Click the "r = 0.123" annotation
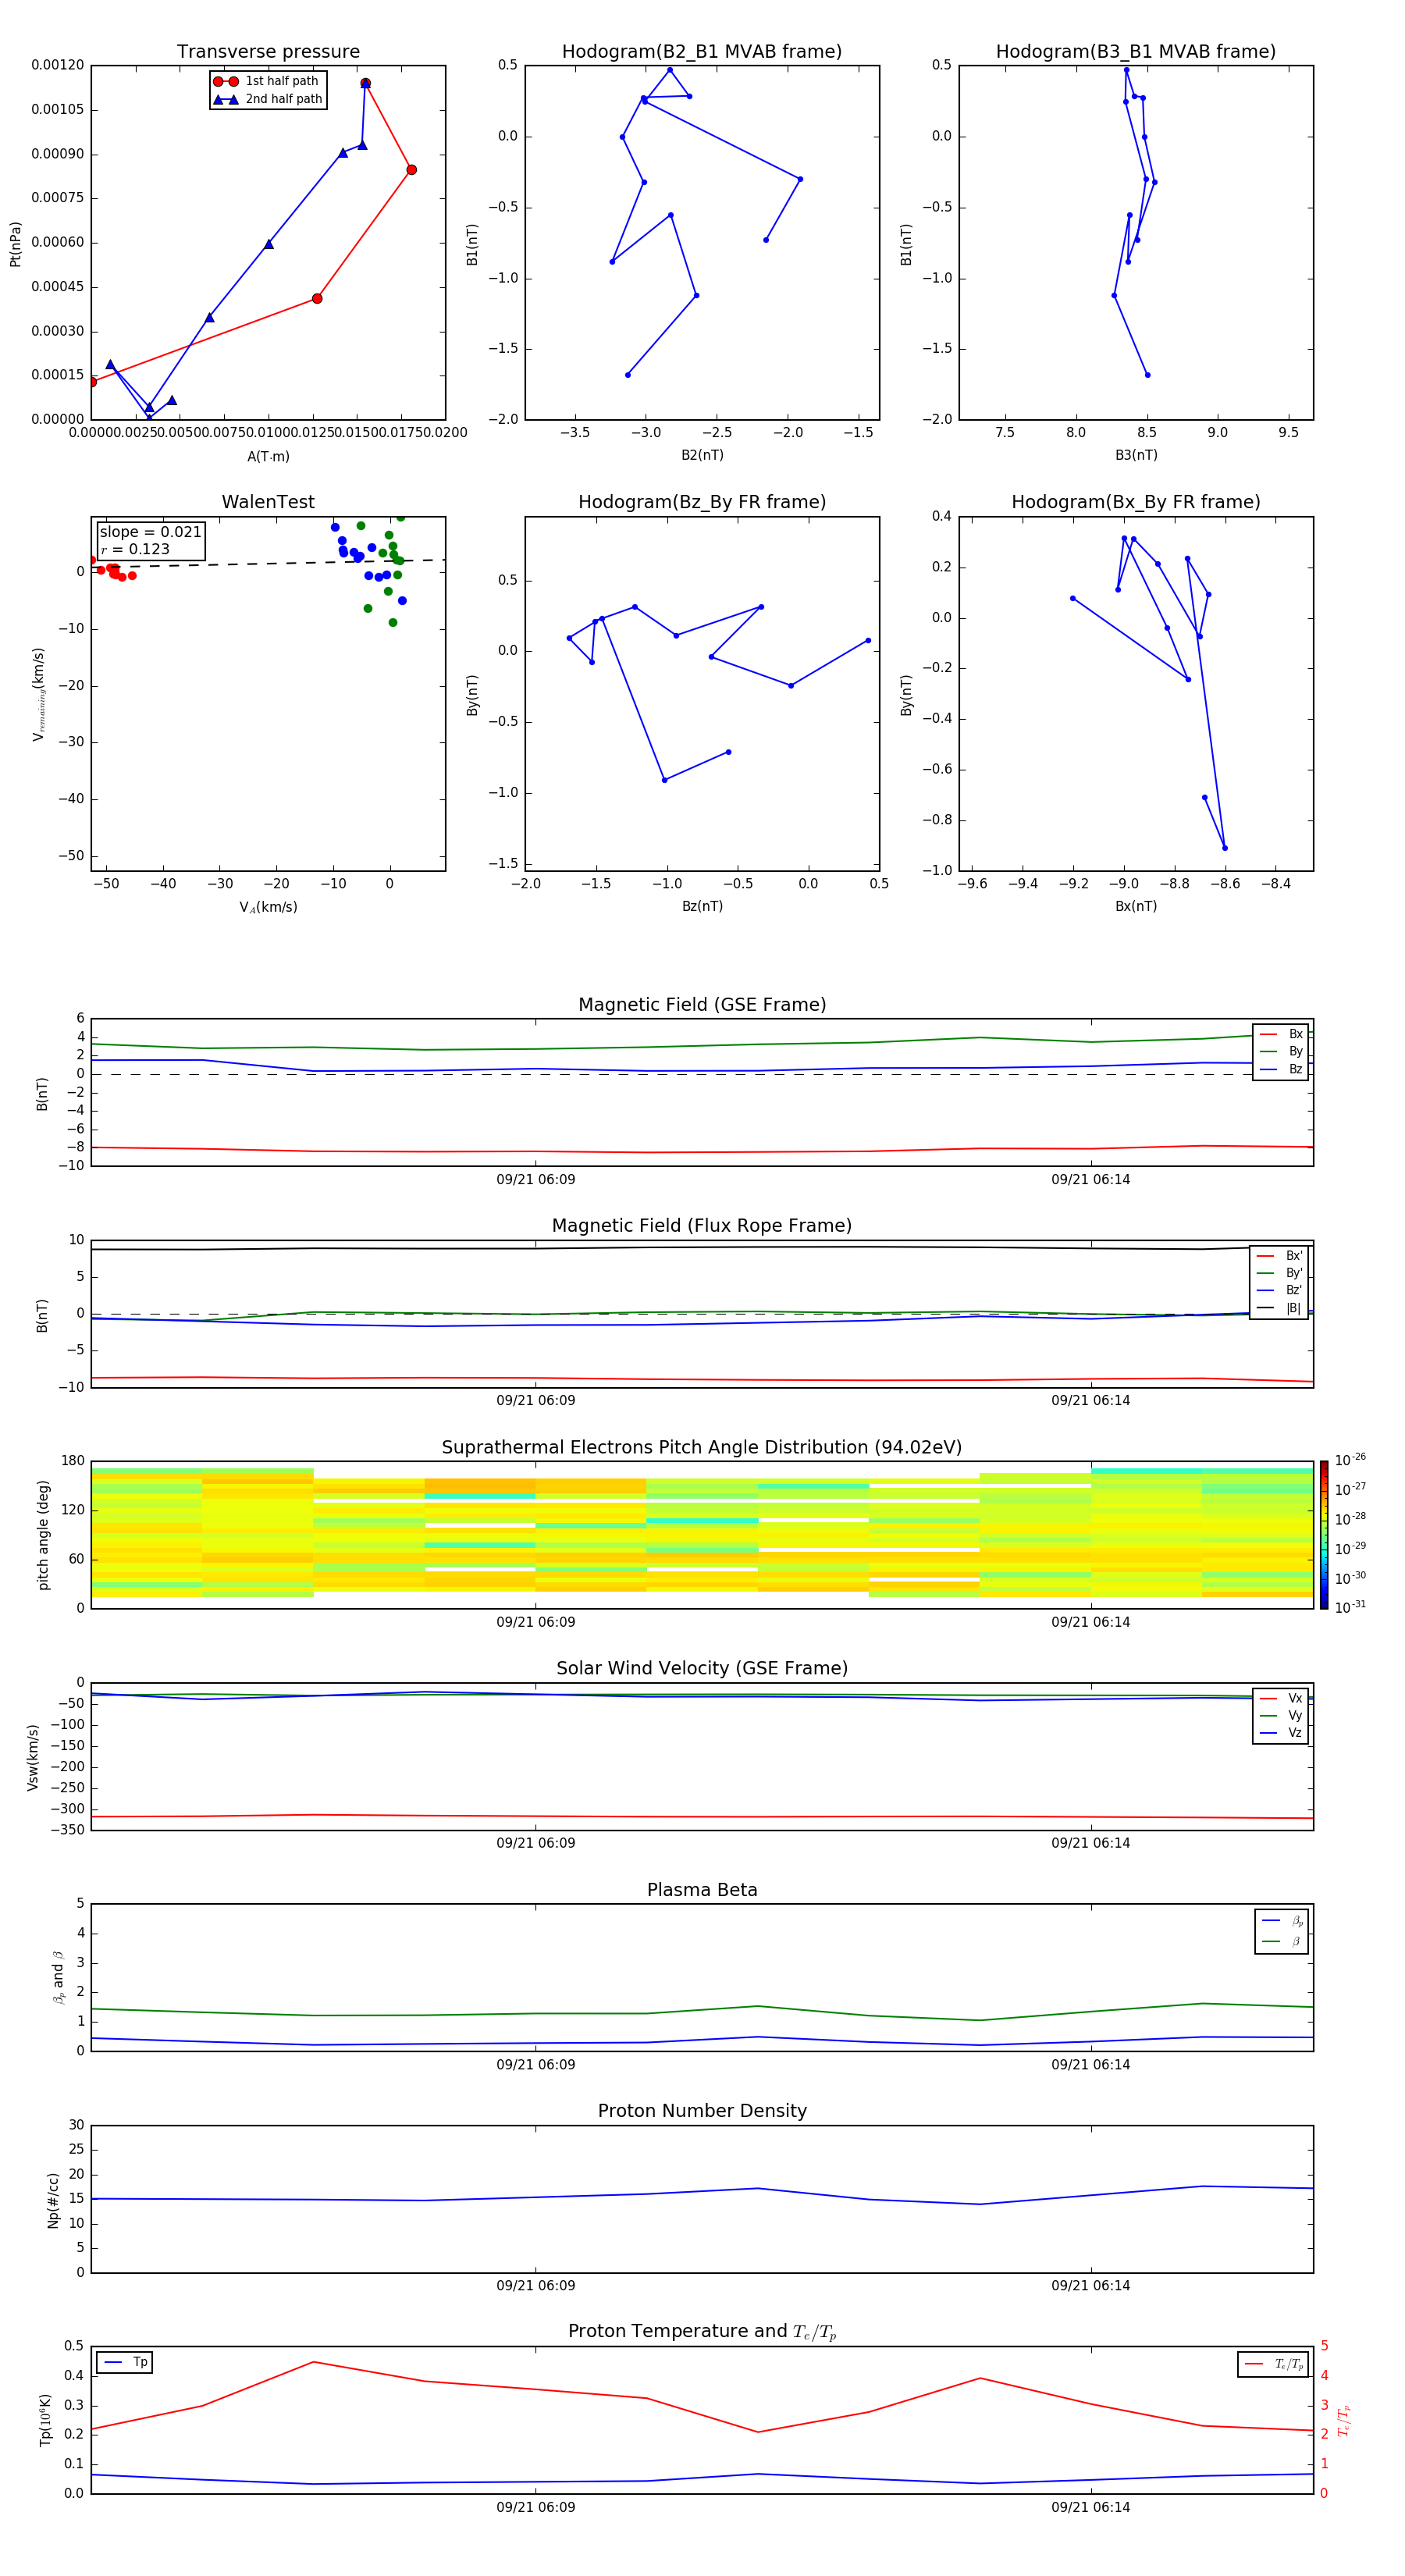The height and width of the screenshot is (2576, 1405). pos(135,549)
